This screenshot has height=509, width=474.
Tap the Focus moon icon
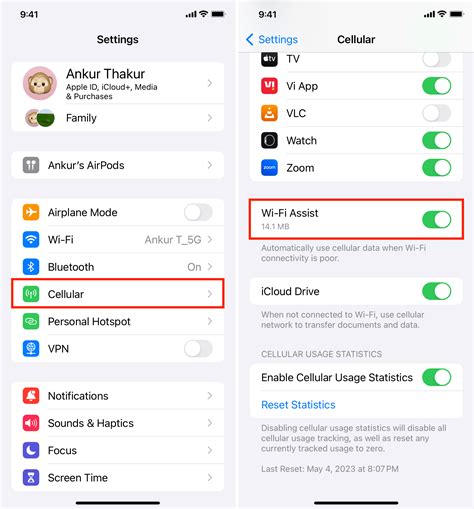(x=31, y=450)
